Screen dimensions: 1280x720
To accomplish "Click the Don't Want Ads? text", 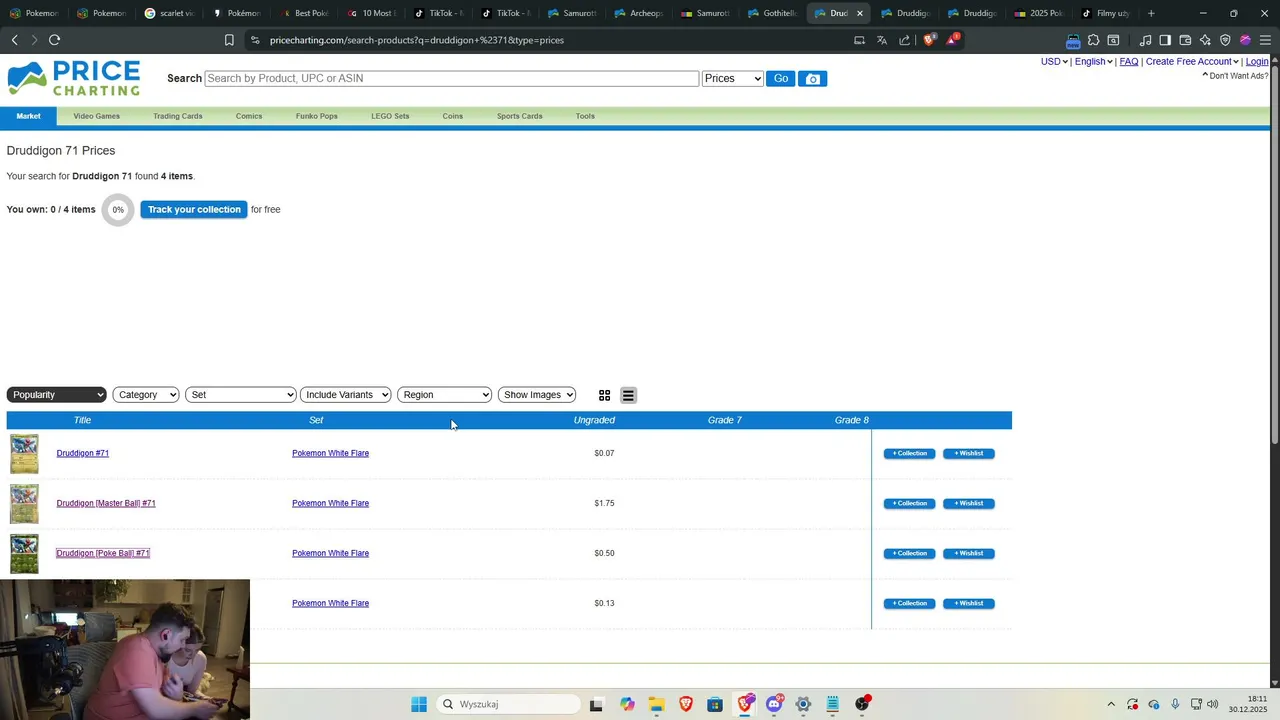I will (1238, 76).
